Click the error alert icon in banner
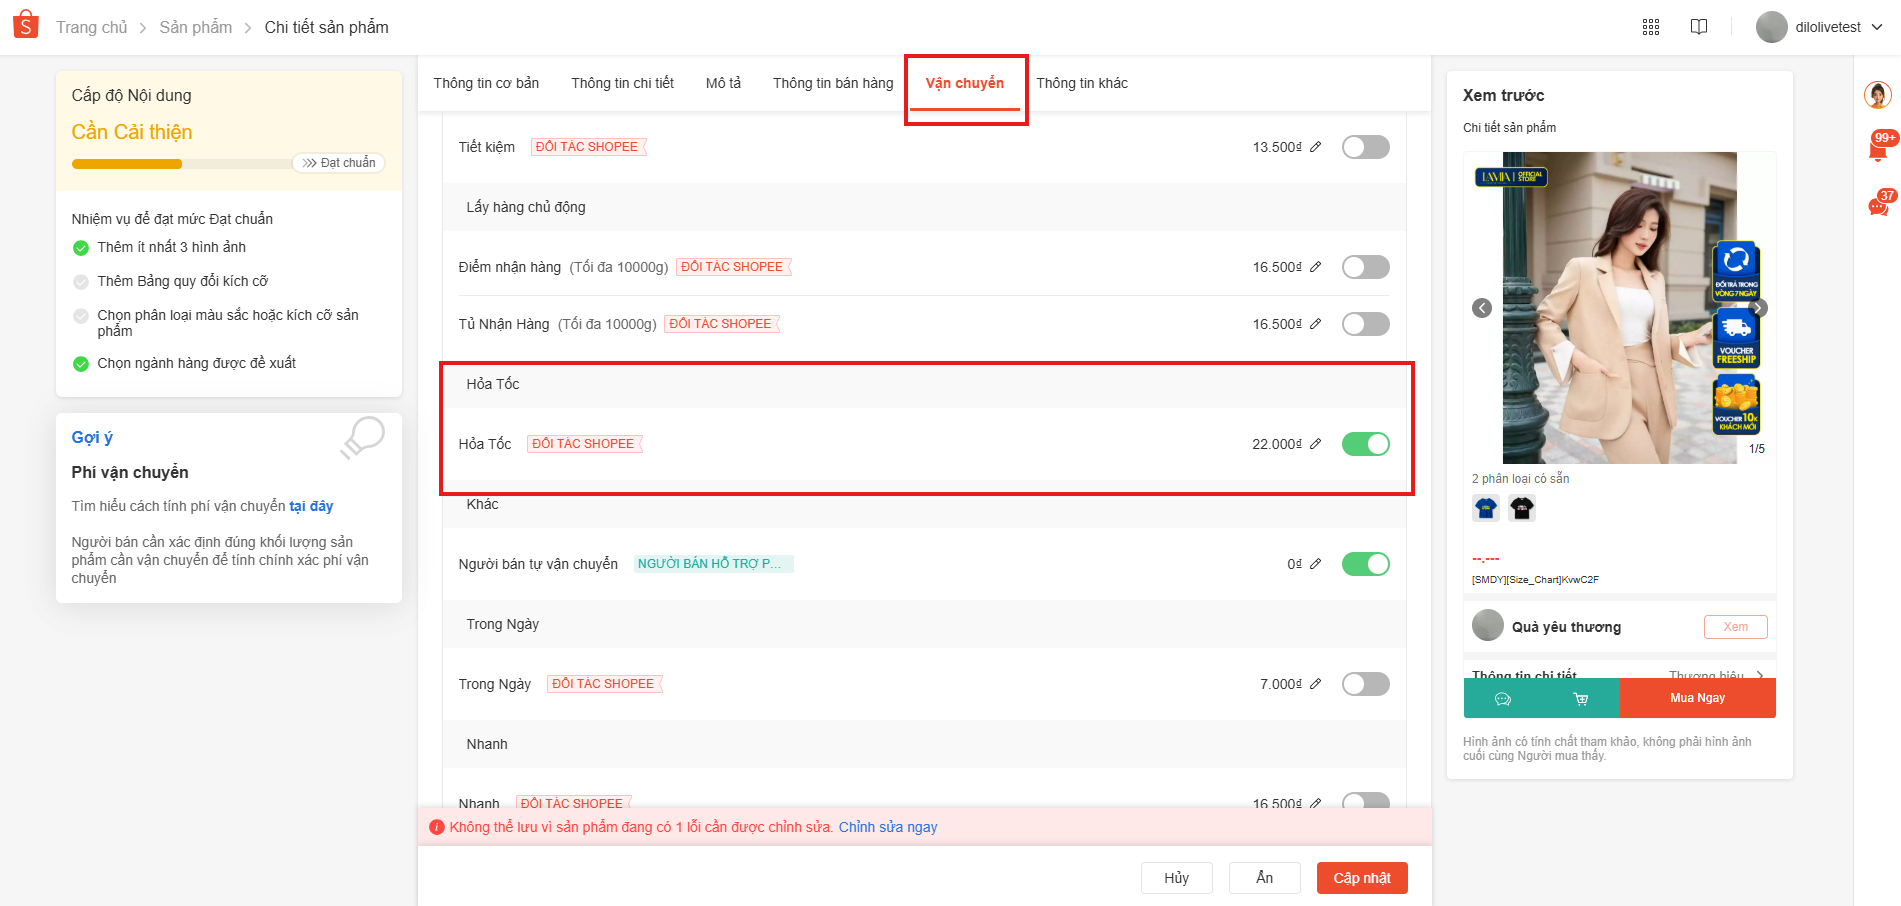Image resolution: width=1901 pixels, height=906 pixels. (436, 827)
